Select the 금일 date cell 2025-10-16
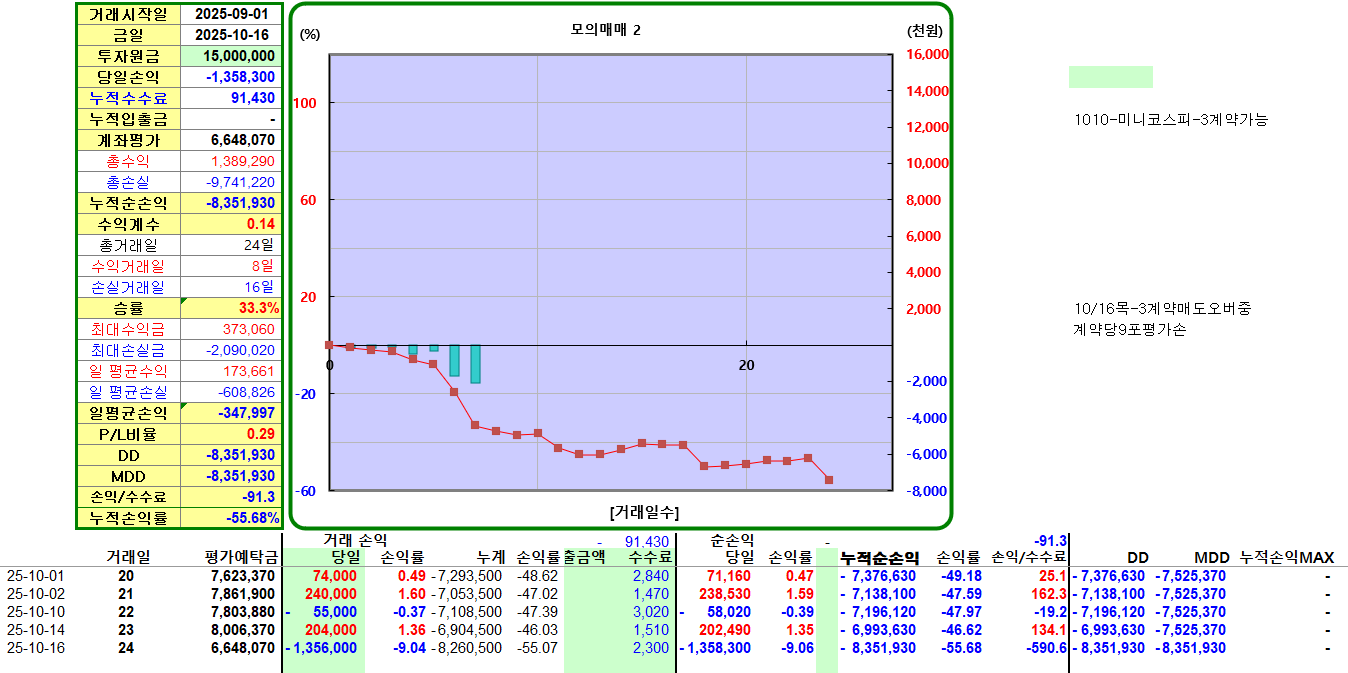The width and height of the screenshot is (1348, 673). [x=231, y=35]
